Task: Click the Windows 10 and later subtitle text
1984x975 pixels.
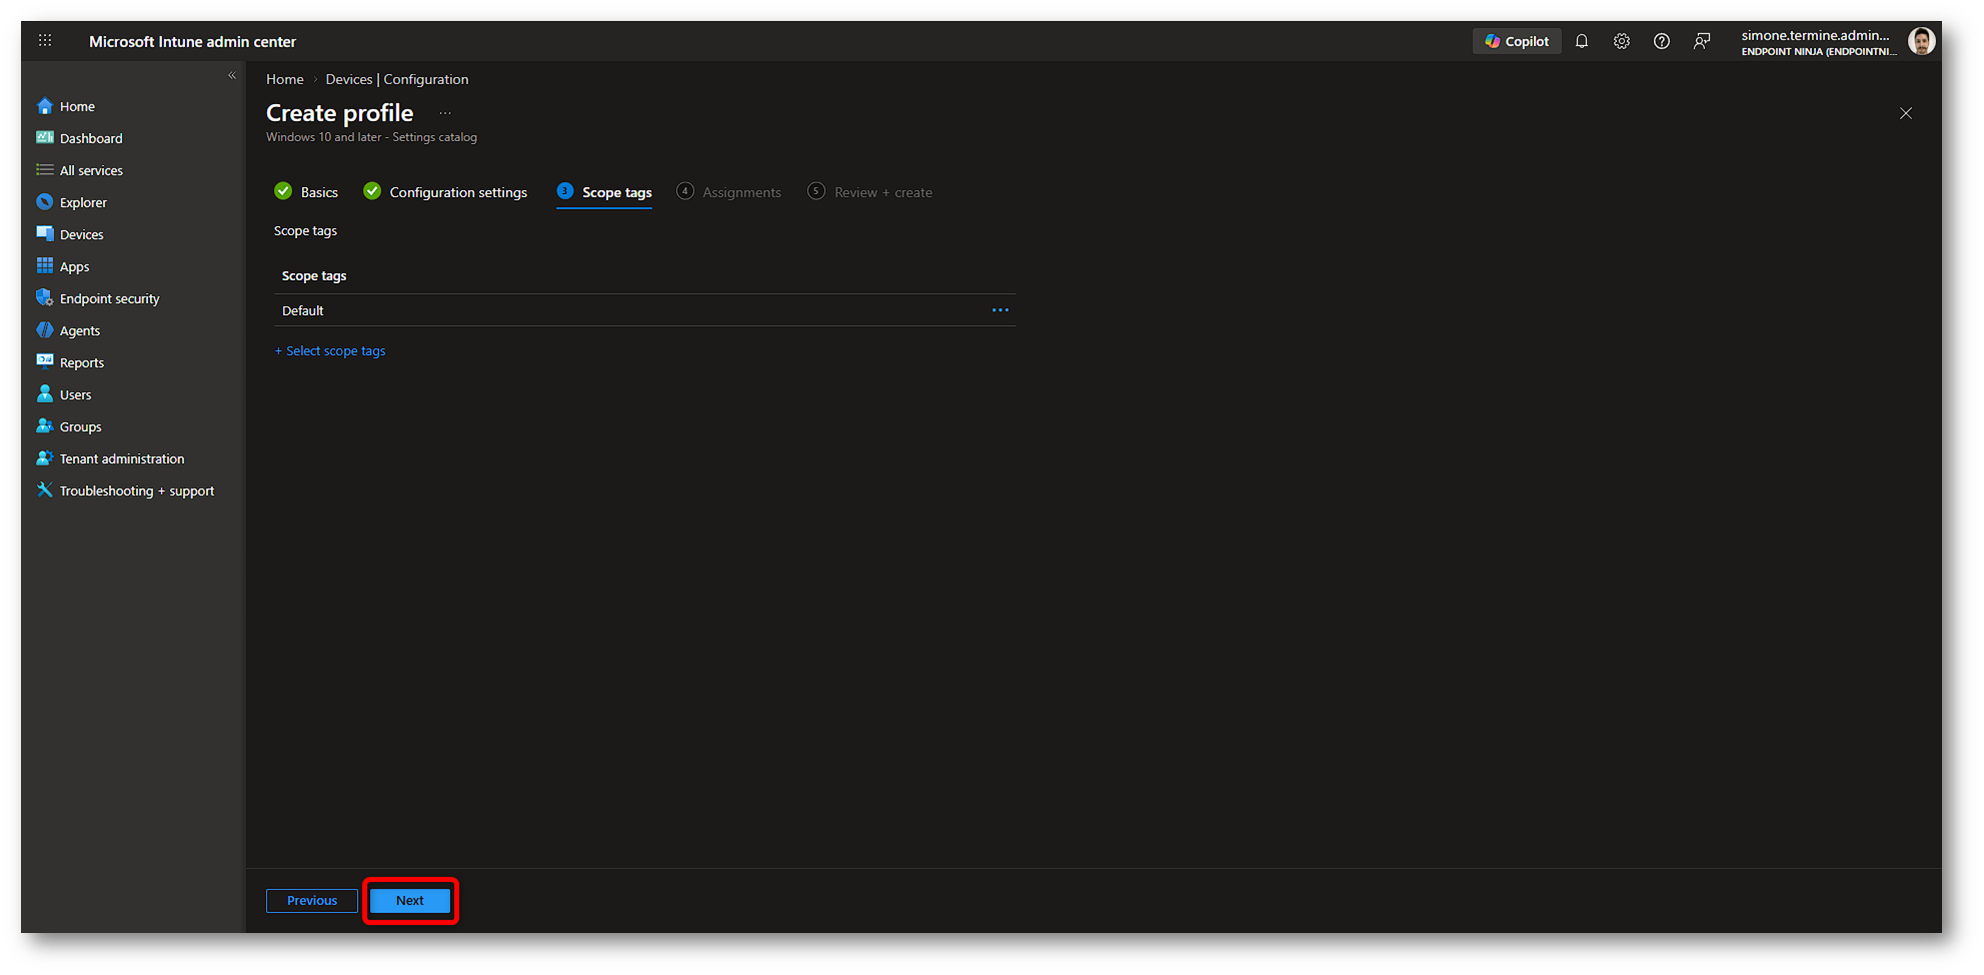Action: pos(371,137)
